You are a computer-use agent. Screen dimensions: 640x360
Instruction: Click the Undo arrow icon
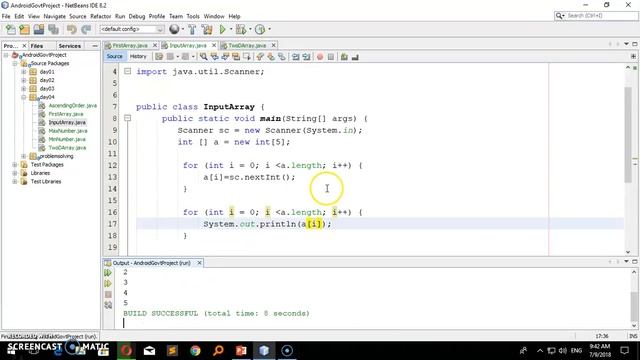pyautogui.click(x=72, y=29)
